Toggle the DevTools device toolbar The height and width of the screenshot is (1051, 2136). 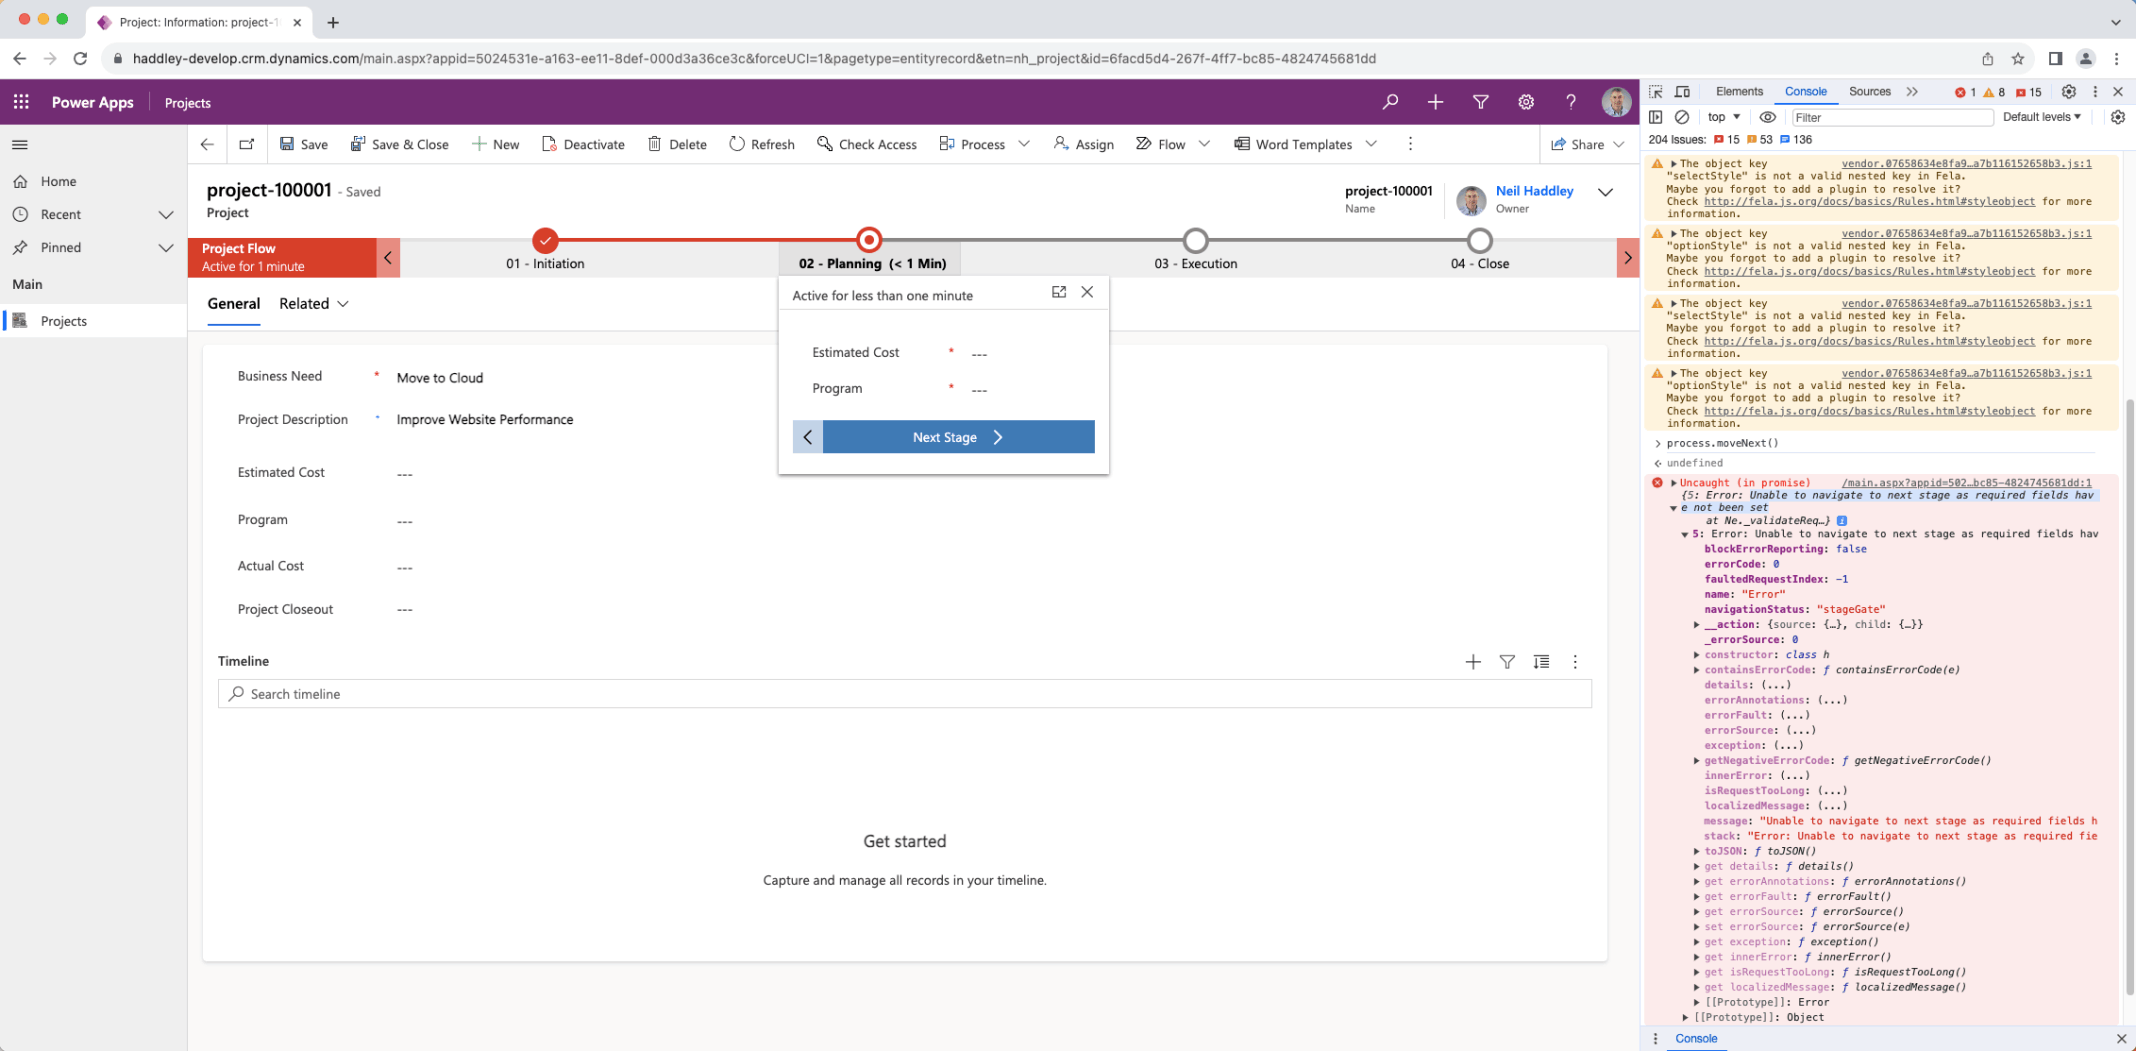[1682, 92]
